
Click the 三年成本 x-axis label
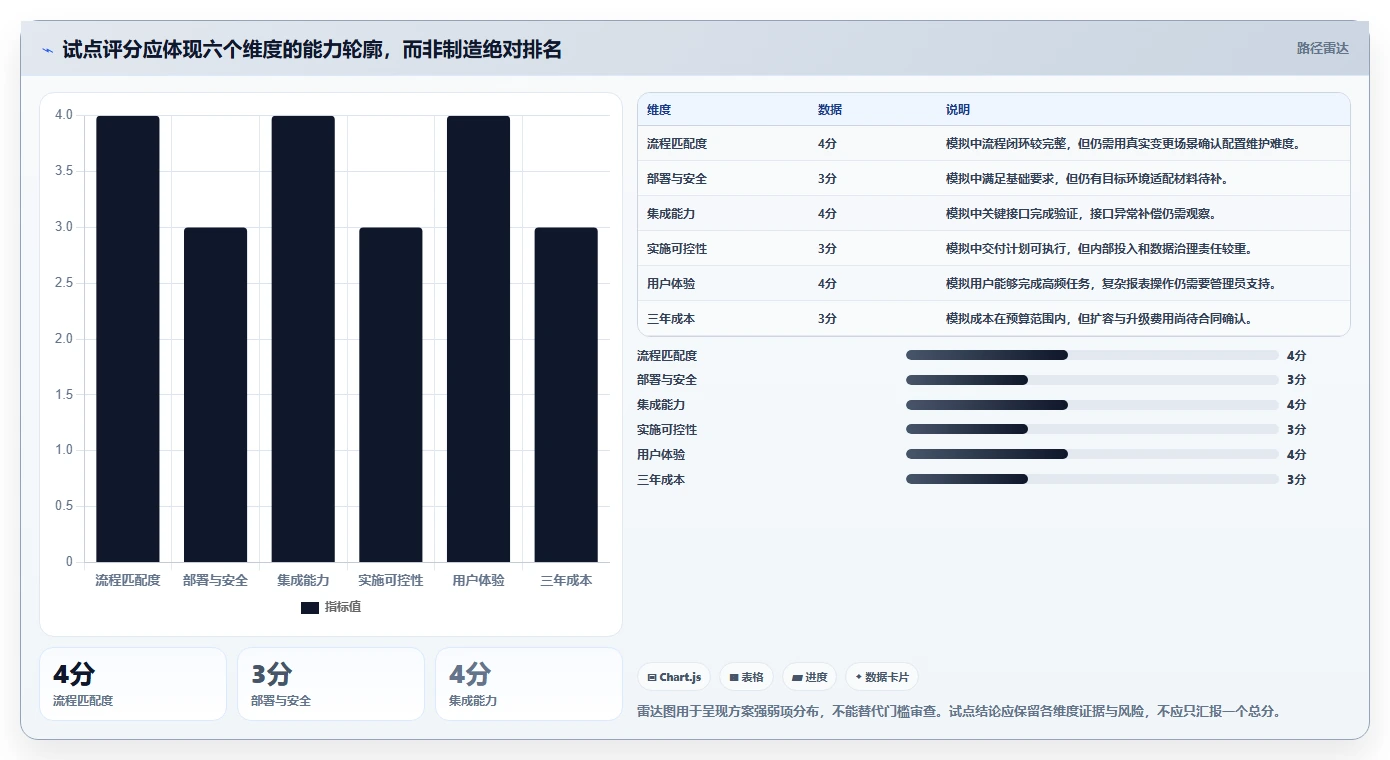tap(566, 580)
